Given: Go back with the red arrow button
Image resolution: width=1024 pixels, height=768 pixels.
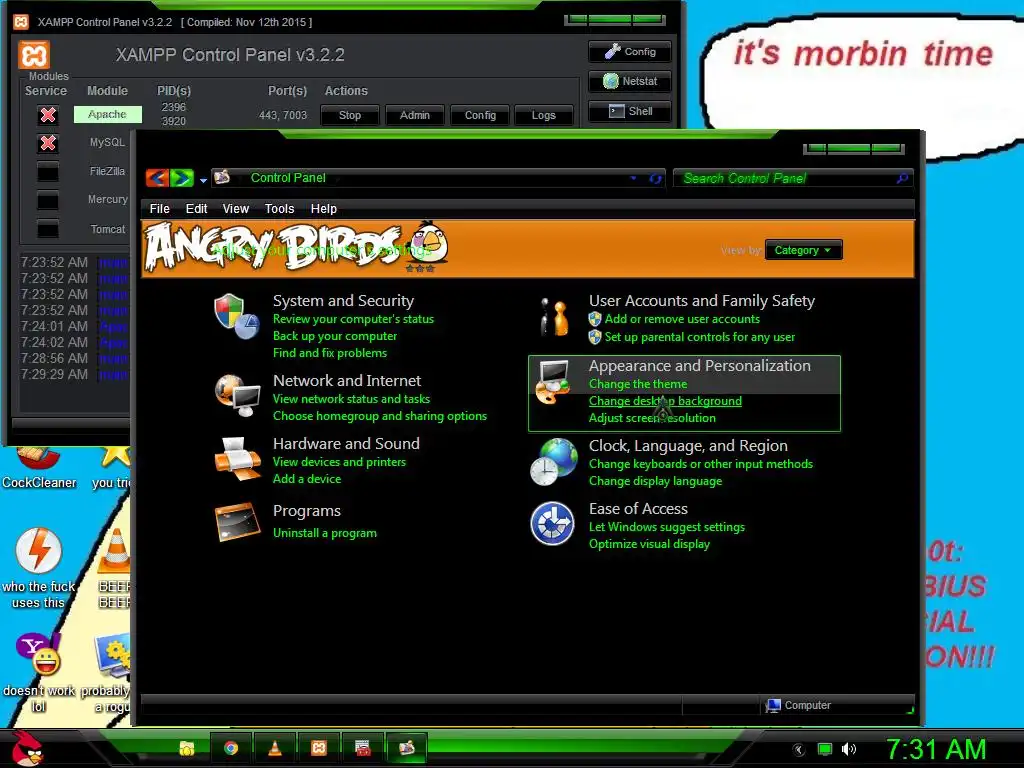Looking at the screenshot, I should click(x=157, y=178).
